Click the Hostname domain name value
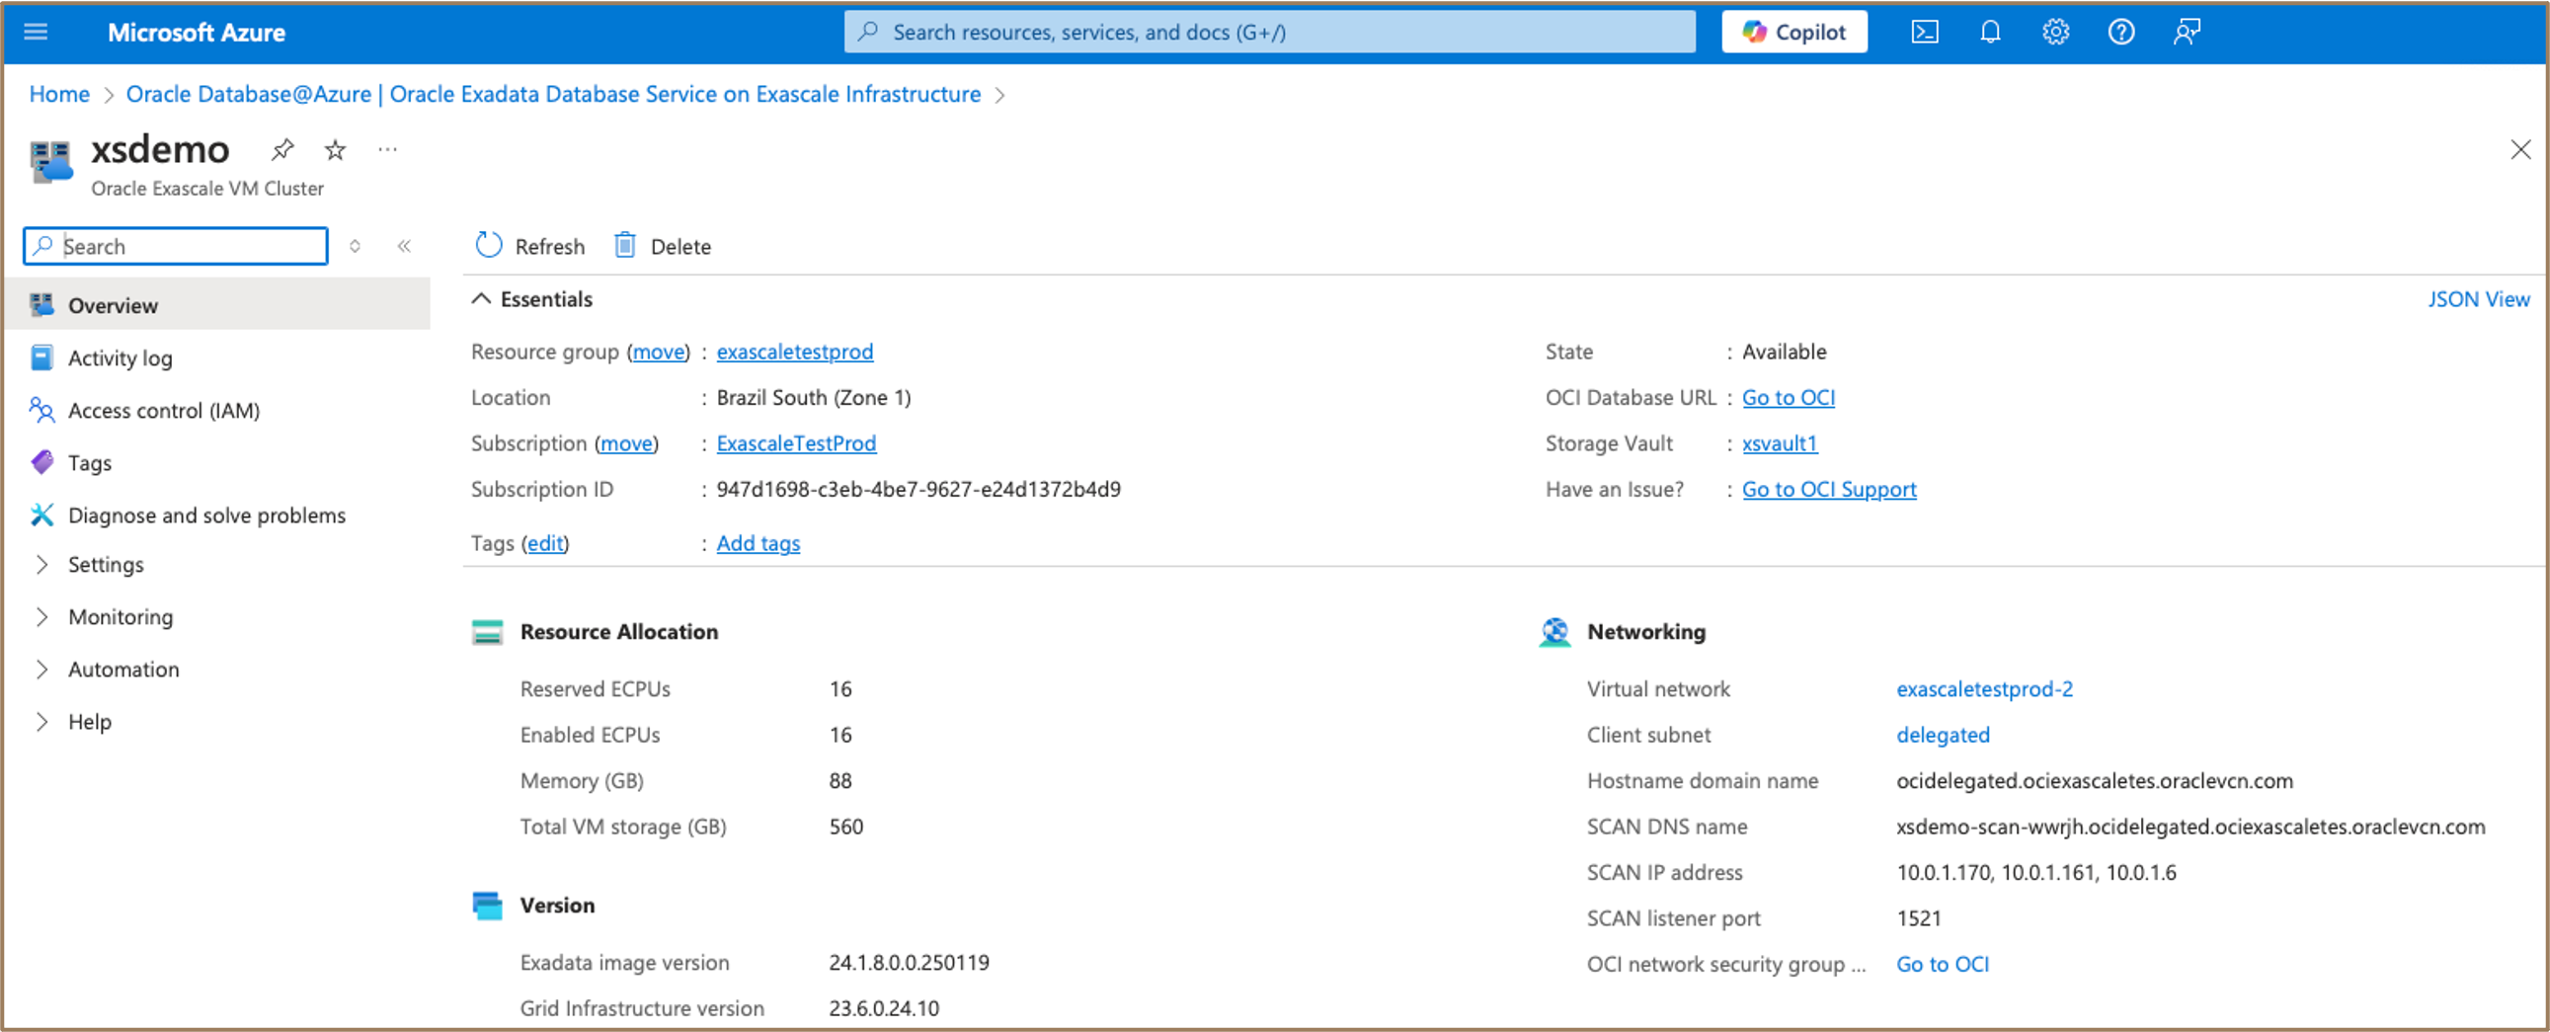Image resolution: width=2550 pixels, height=1032 pixels. coord(2094,781)
